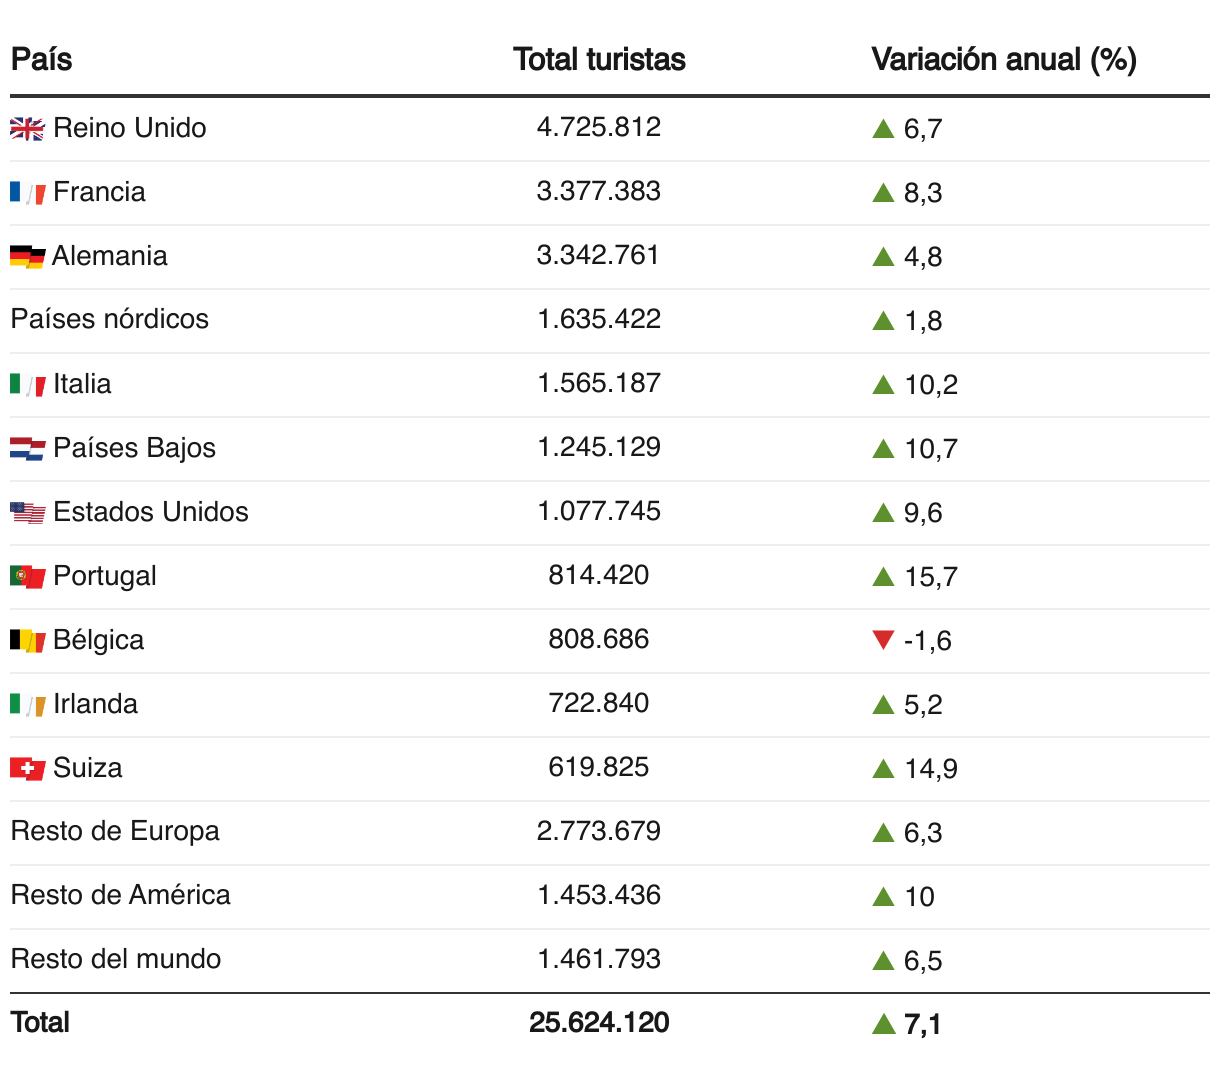The height and width of the screenshot is (1066, 1220).
Task: Click the Netherlands flag next to Países Bajos
Action: click(x=27, y=449)
